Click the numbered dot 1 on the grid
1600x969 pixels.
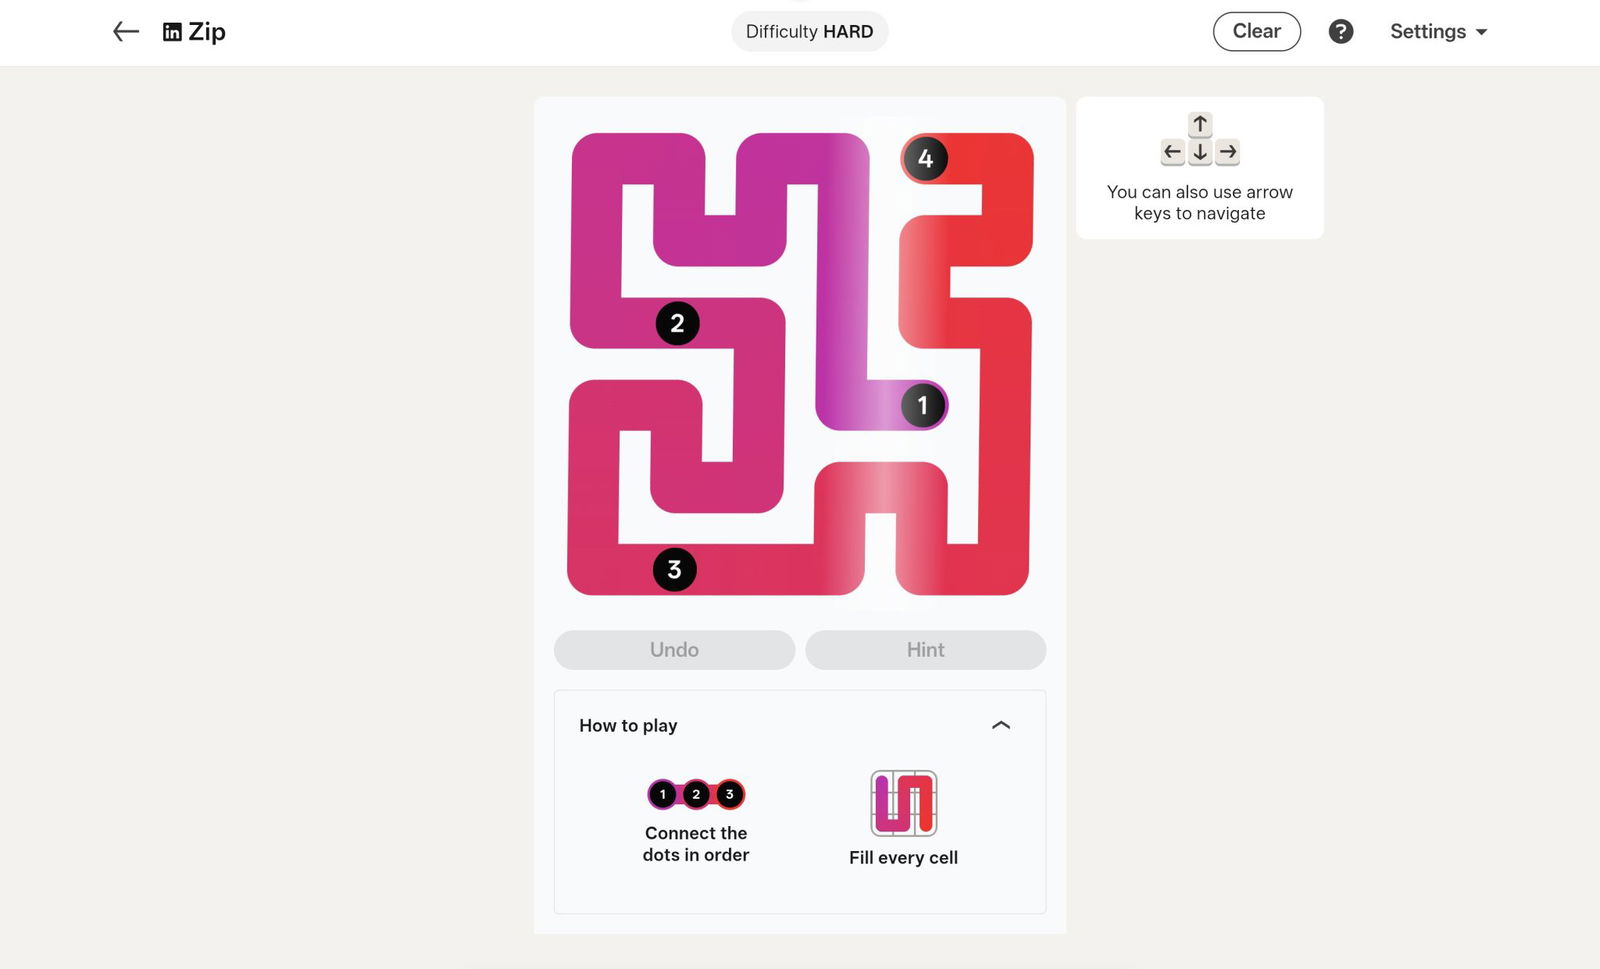tap(922, 405)
